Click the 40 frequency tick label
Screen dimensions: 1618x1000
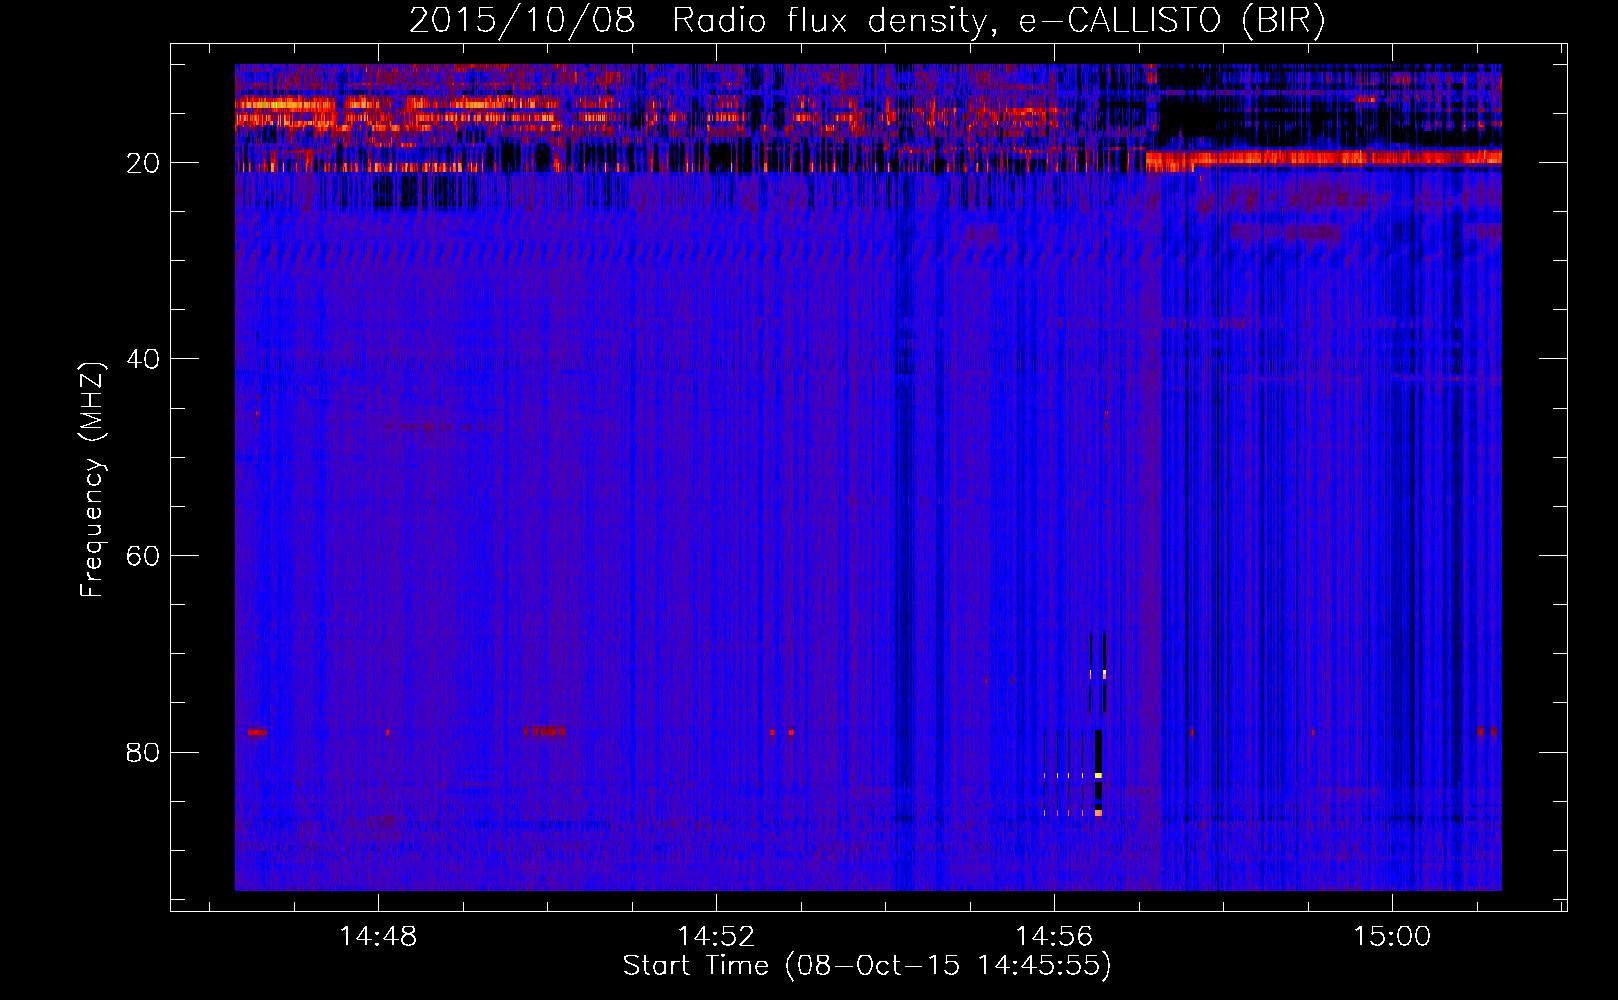pyautogui.click(x=144, y=359)
